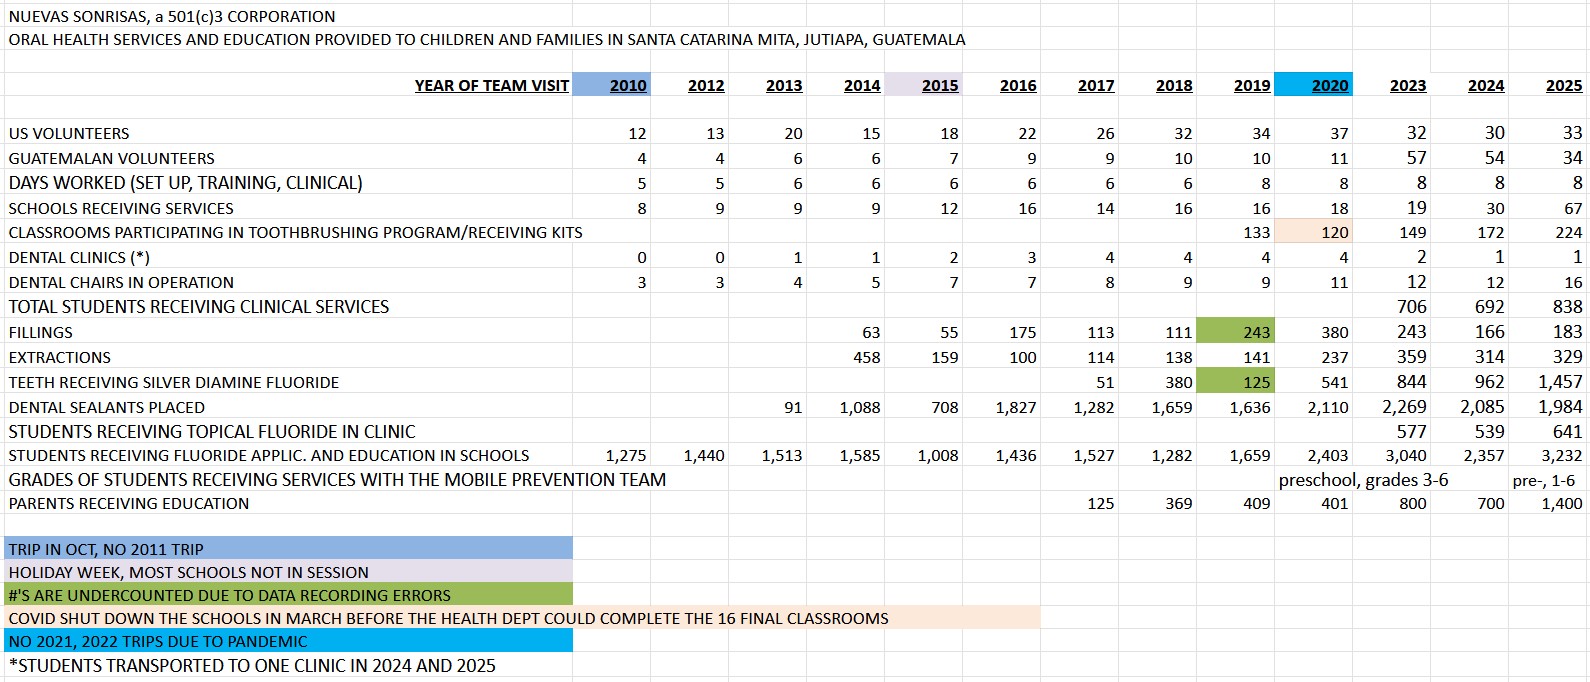
Task: Click TOTAL STUDENTS RECEIVING CLINICAL SERVICES label
Action: 199,307
